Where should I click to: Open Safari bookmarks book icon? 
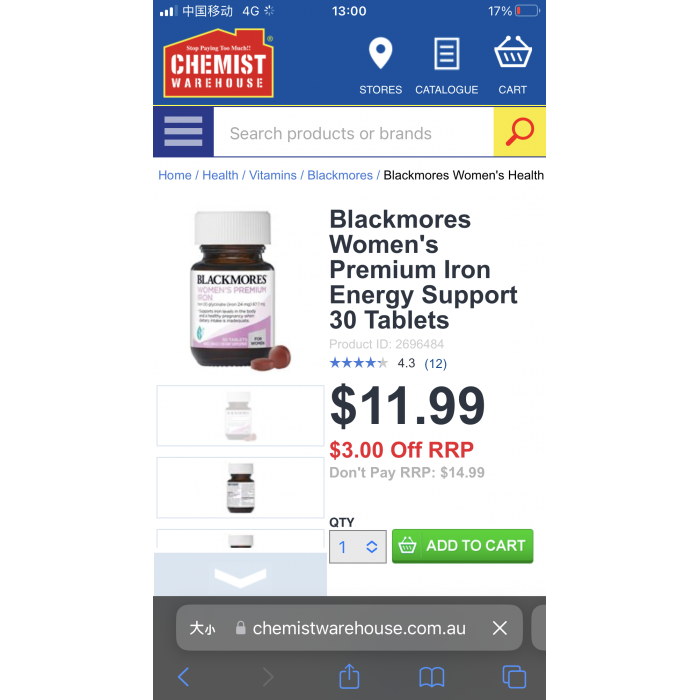(x=431, y=677)
